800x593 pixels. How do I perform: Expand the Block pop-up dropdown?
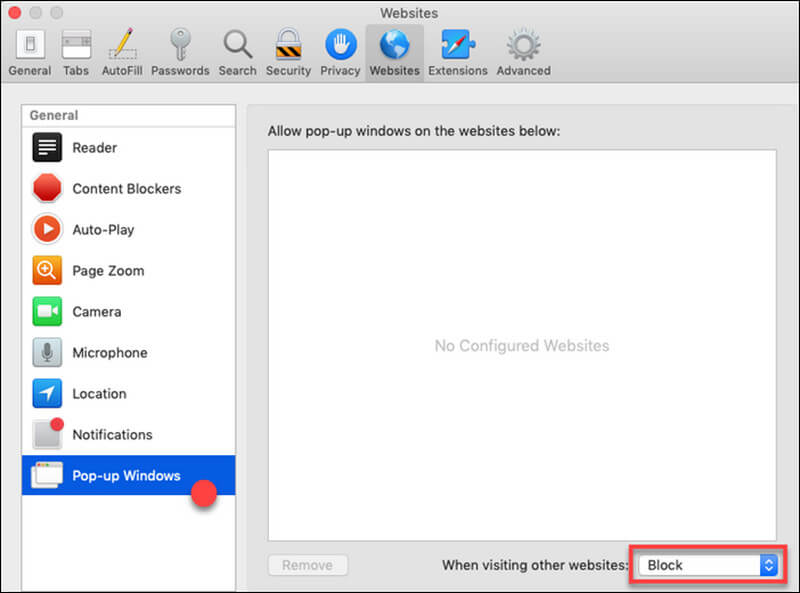709,565
